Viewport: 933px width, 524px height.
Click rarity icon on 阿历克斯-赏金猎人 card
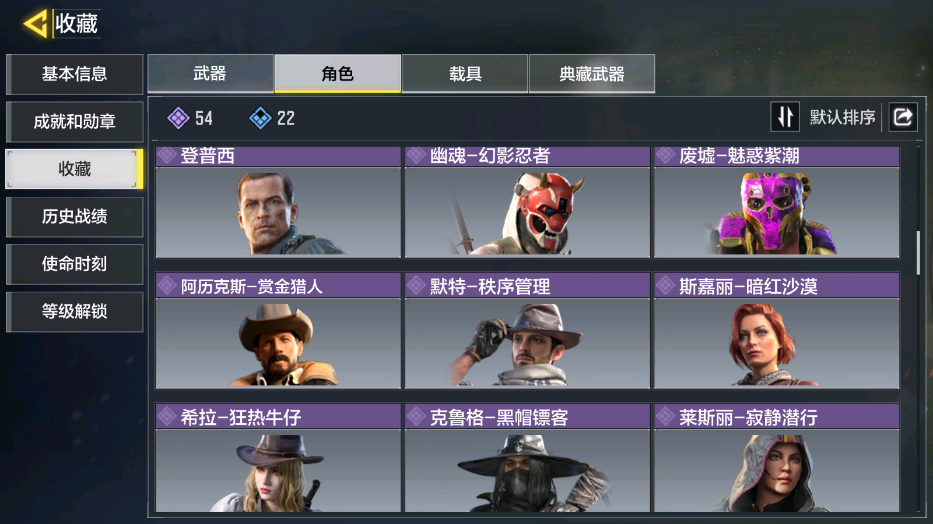167,286
